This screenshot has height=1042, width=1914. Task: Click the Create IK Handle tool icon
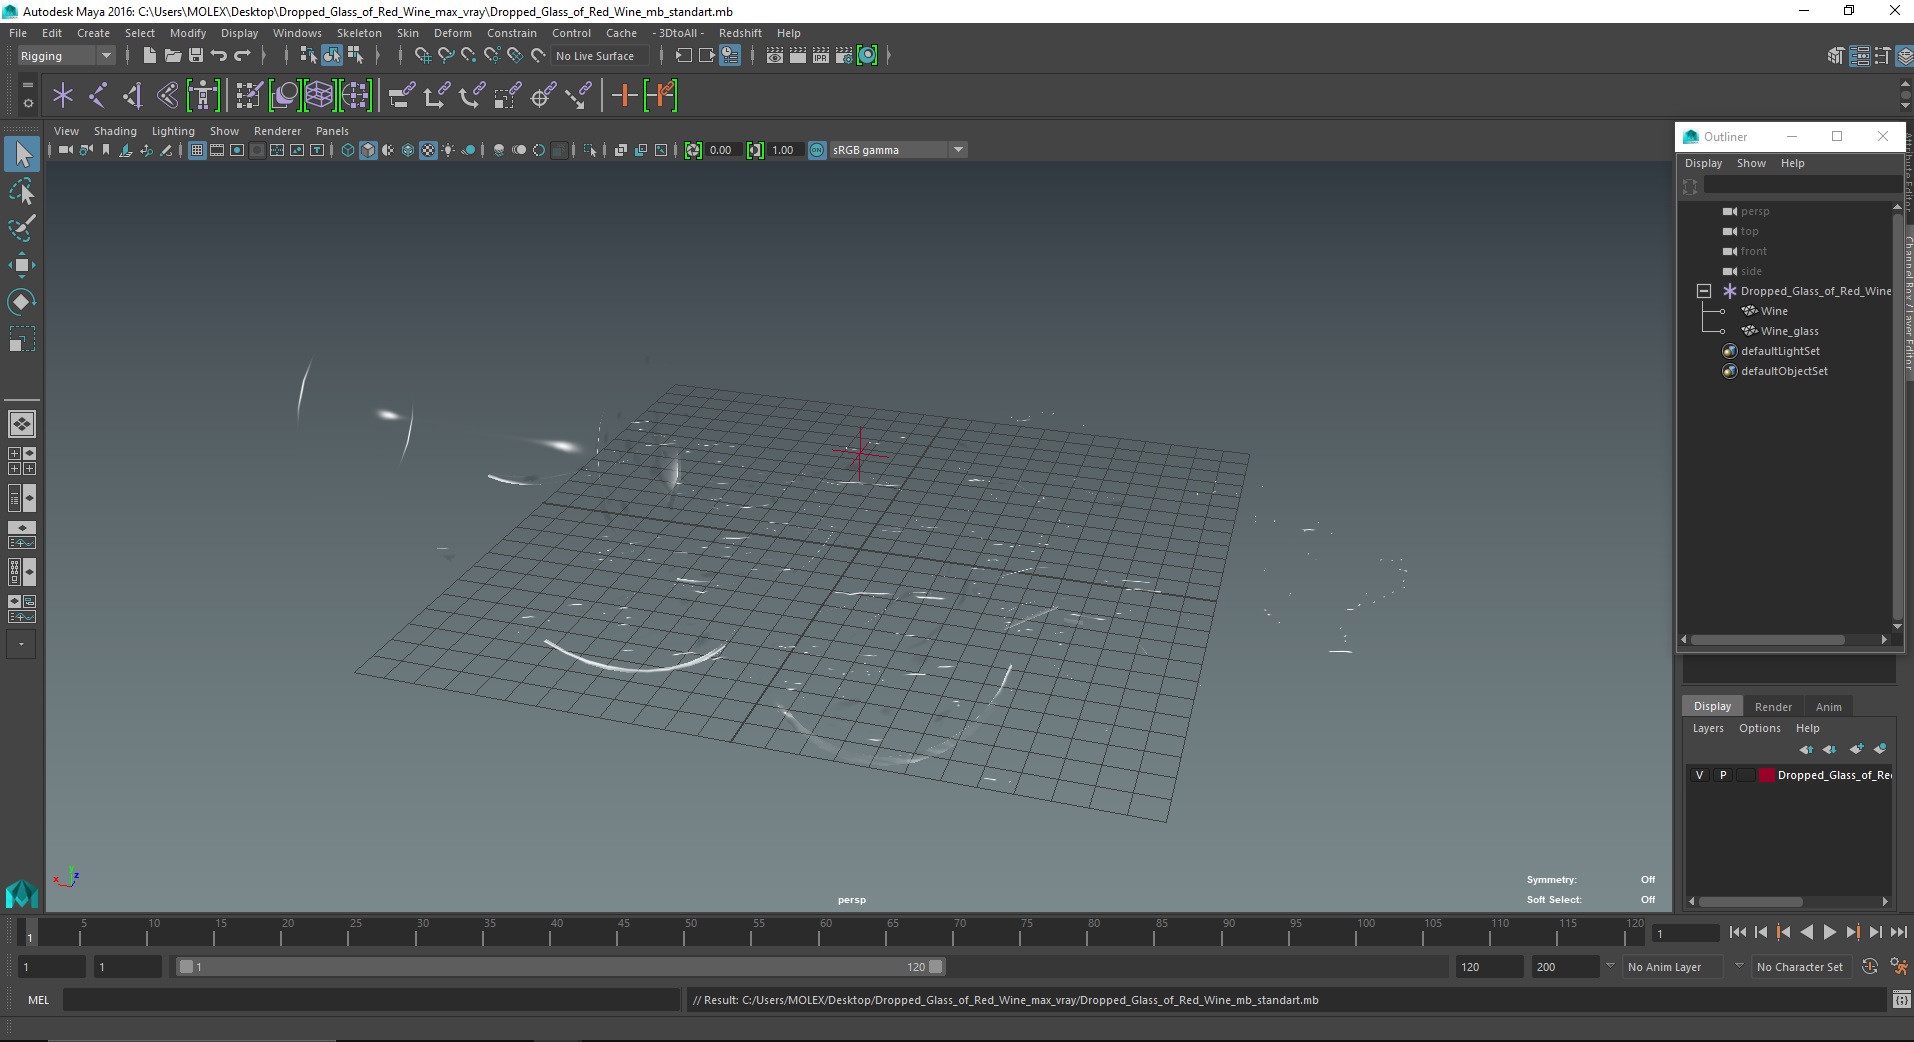[x=132, y=96]
